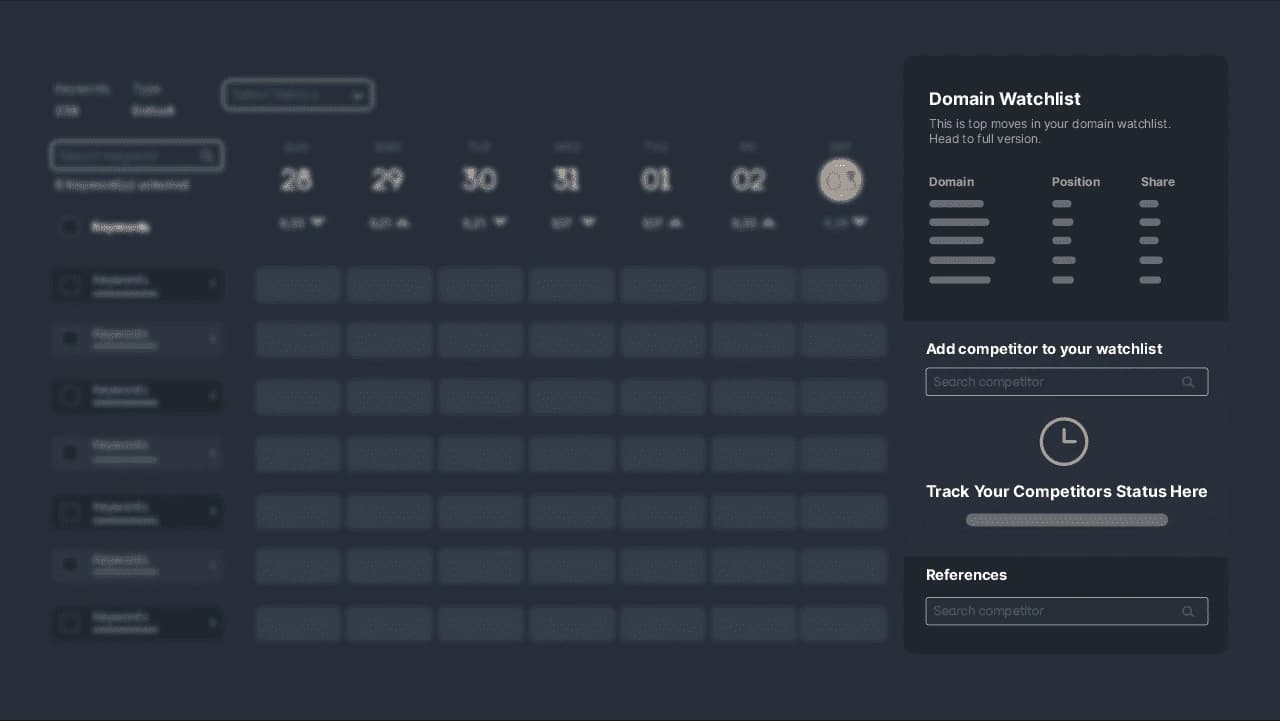Click the clock icon in the watchlist panel
This screenshot has width=1280, height=721.
(x=1064, y=441)
